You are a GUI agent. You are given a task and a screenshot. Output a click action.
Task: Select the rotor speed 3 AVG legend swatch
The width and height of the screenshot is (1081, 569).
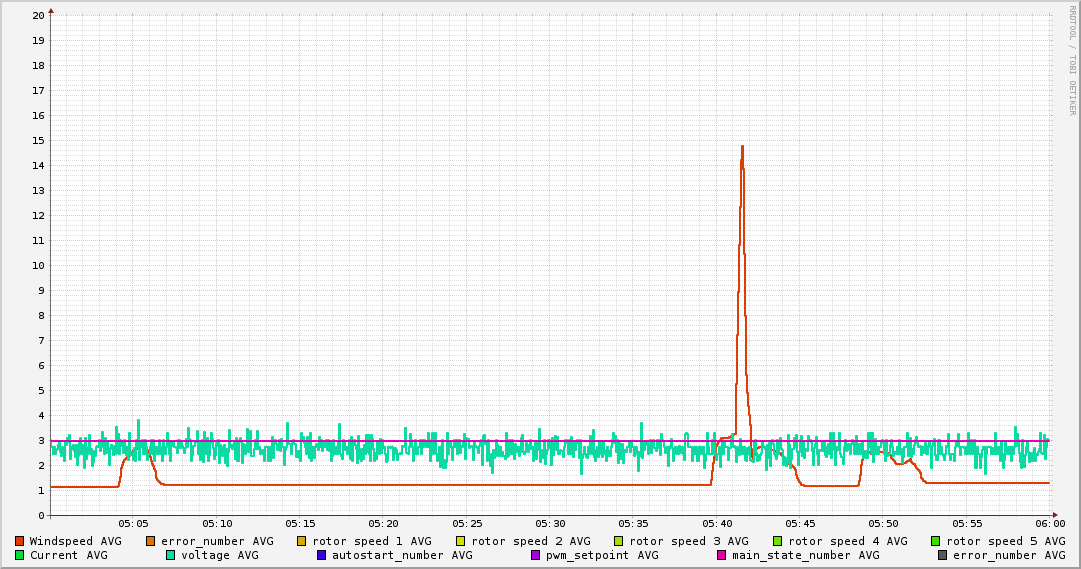click(619, 541)
